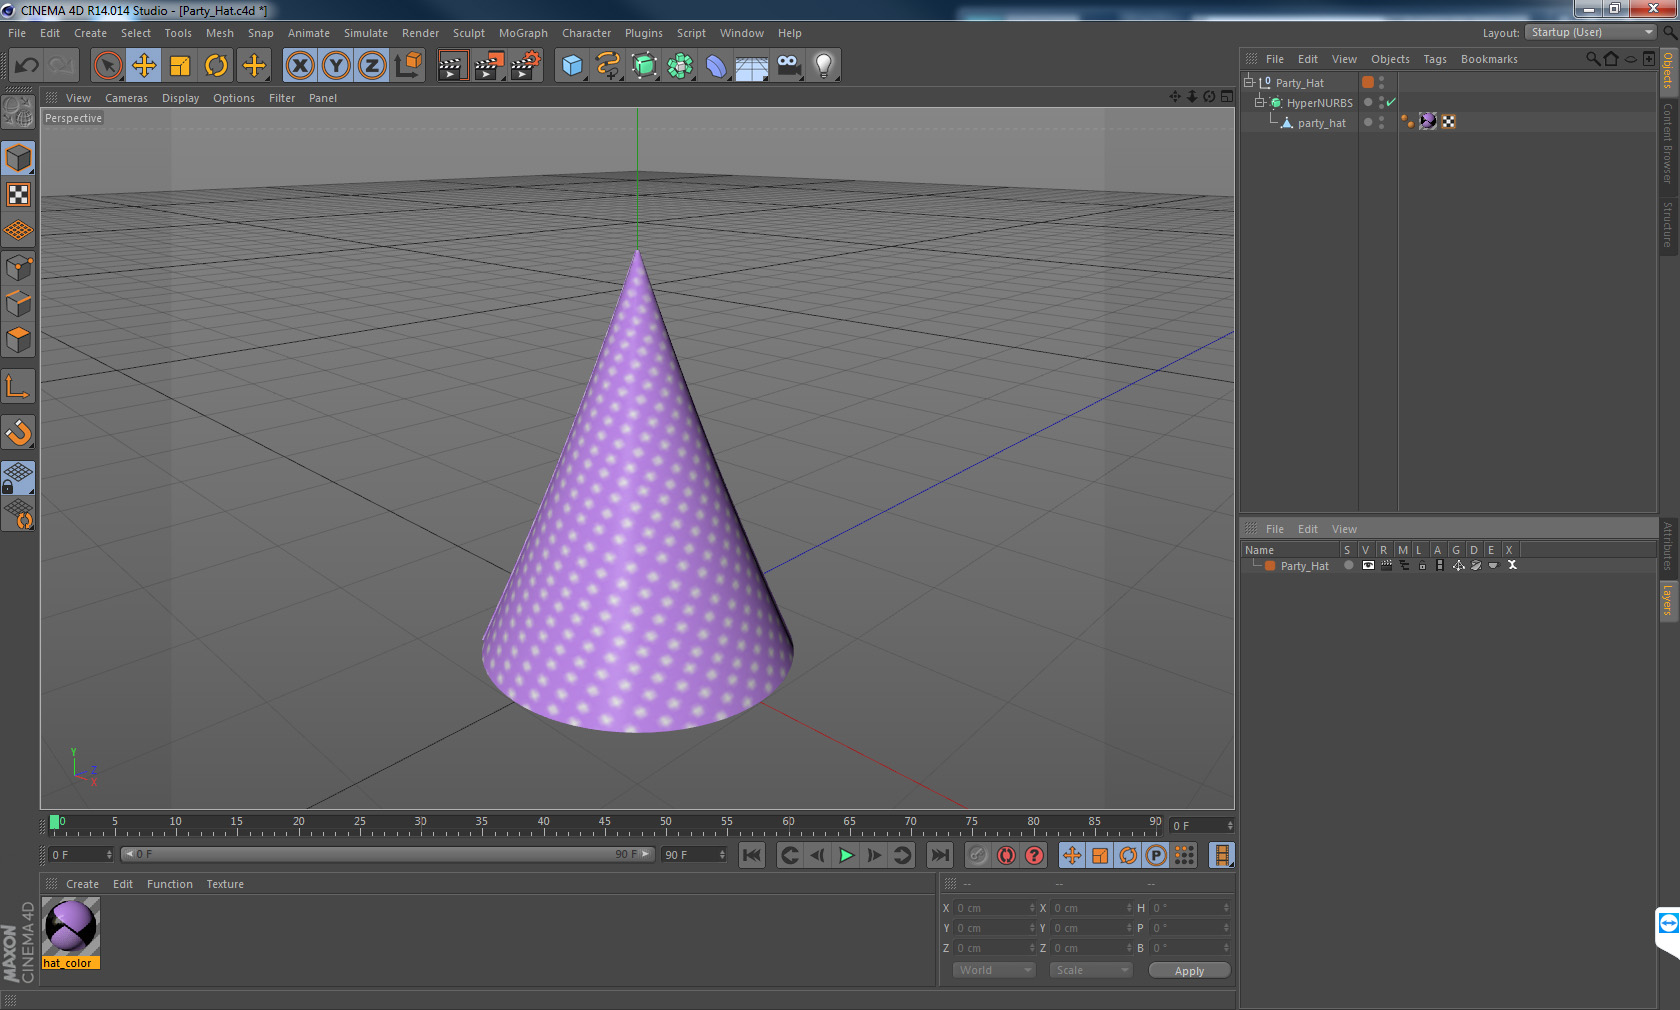The image size is (1680, 1010).
Task: Render the active view
Action: (x=452, y=66)
